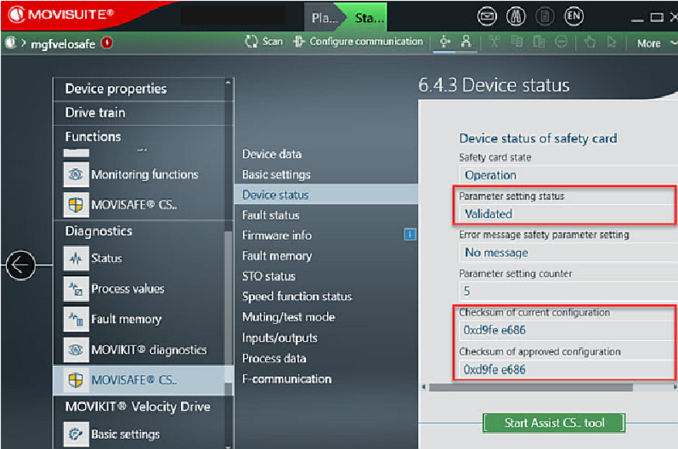Open Process values icon
Viewport: 678px width, 449px height.
76,289
